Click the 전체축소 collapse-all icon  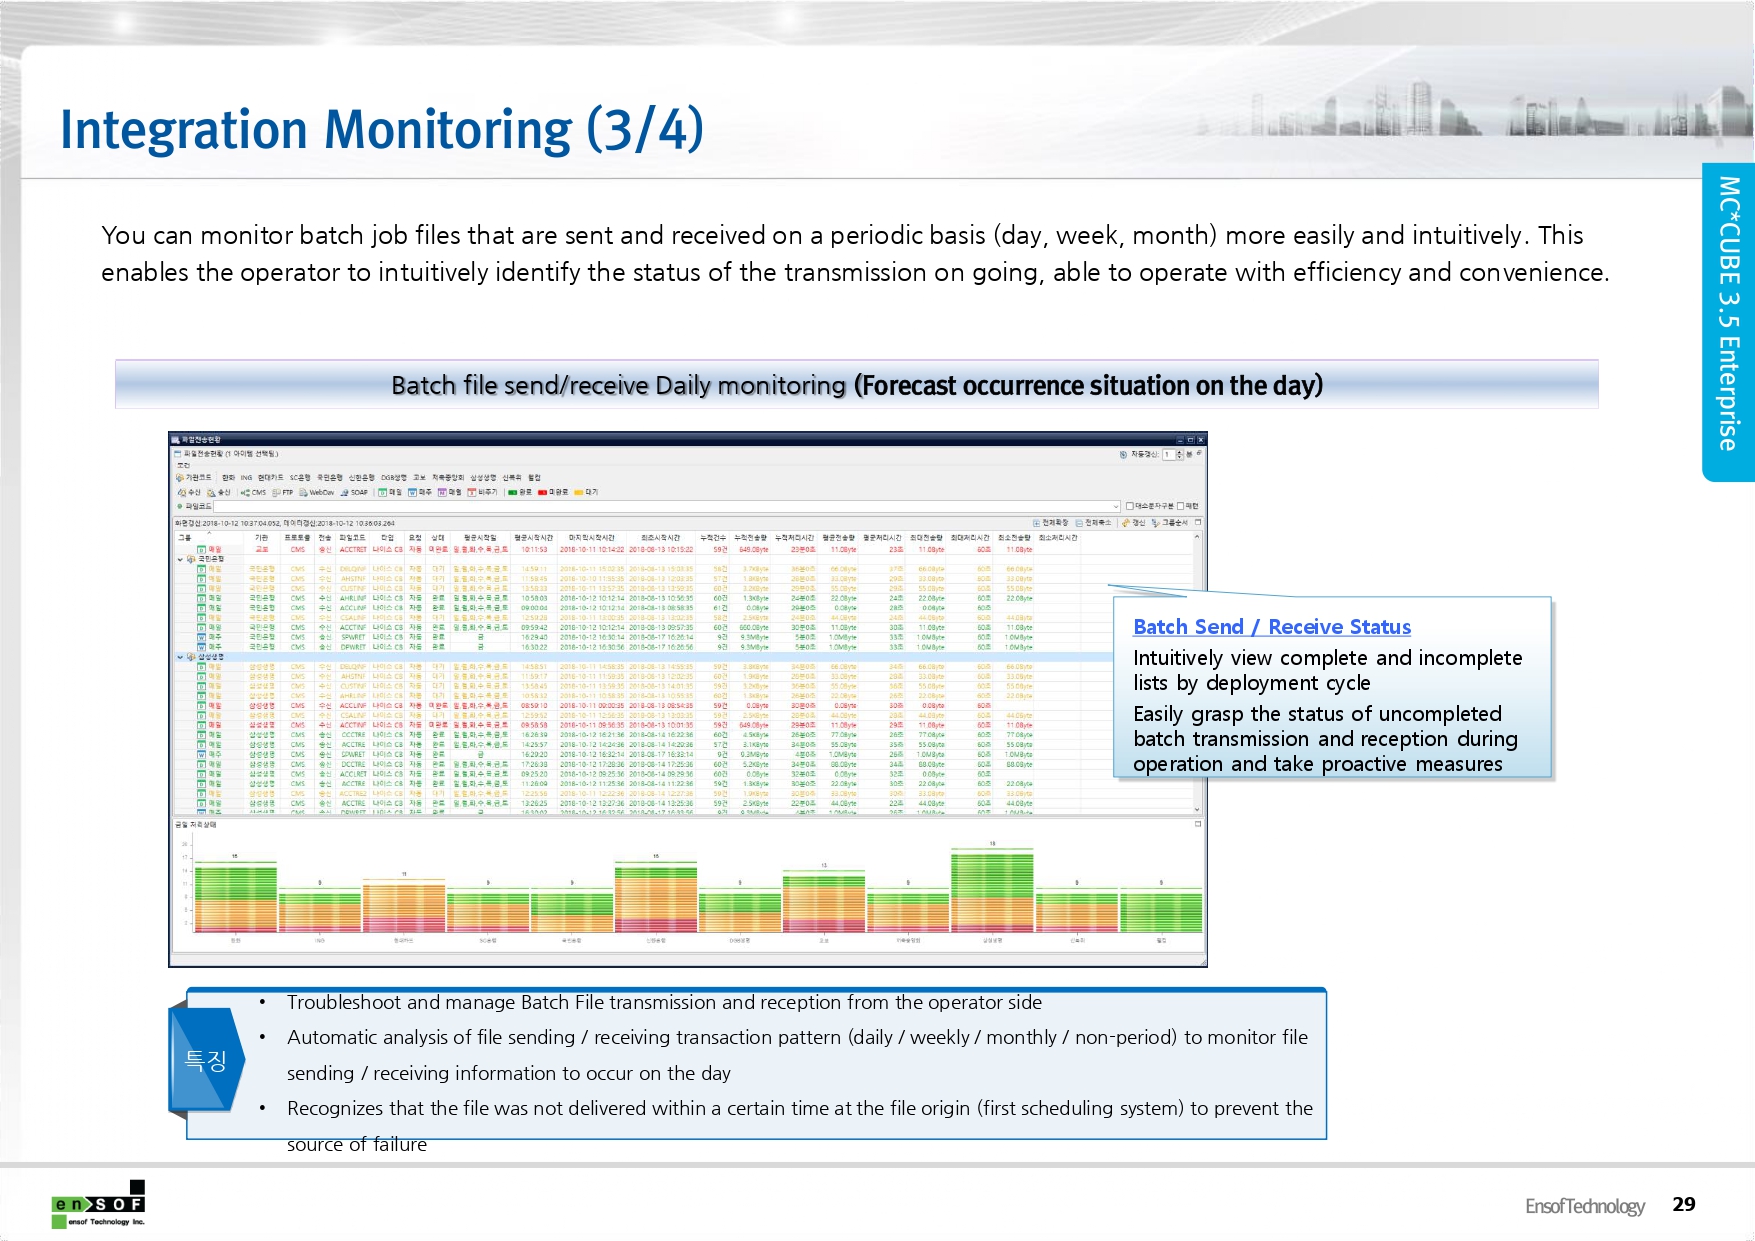coord(1079,522)
